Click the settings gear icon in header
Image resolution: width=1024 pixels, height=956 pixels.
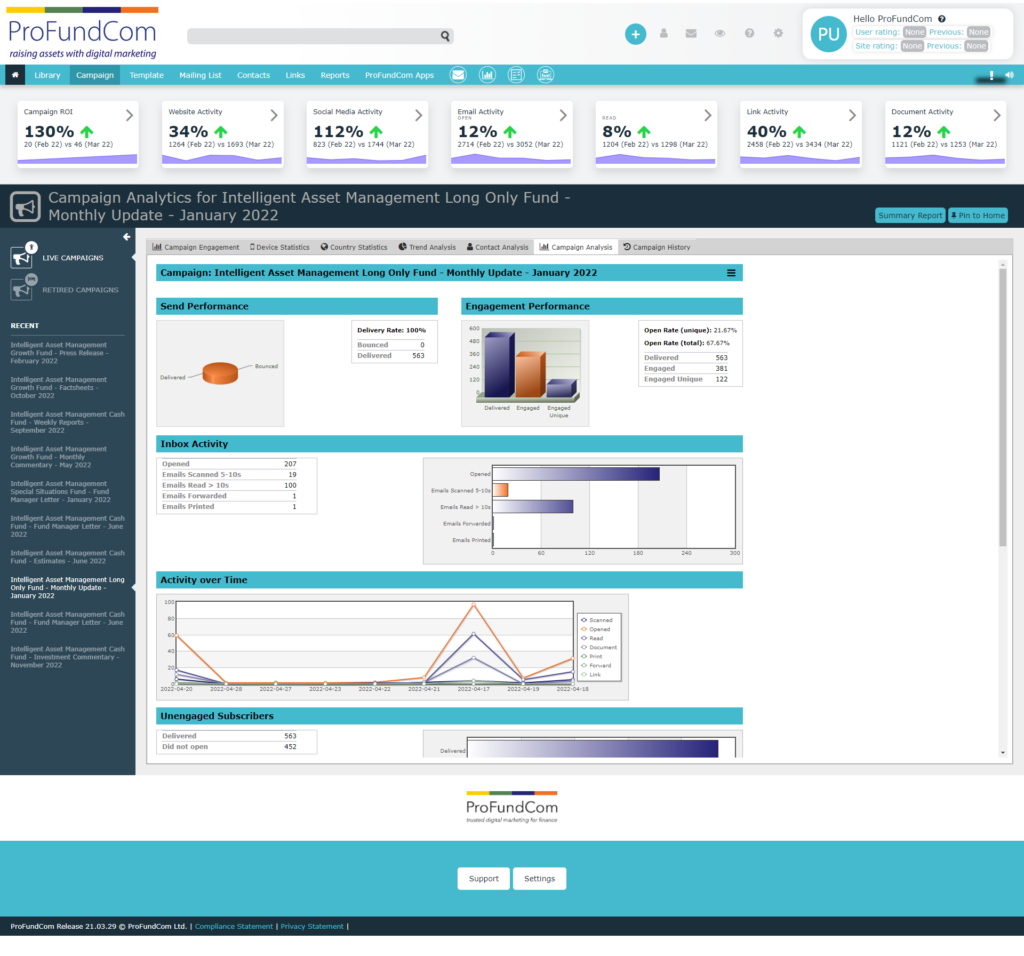(x=778, y=34)
